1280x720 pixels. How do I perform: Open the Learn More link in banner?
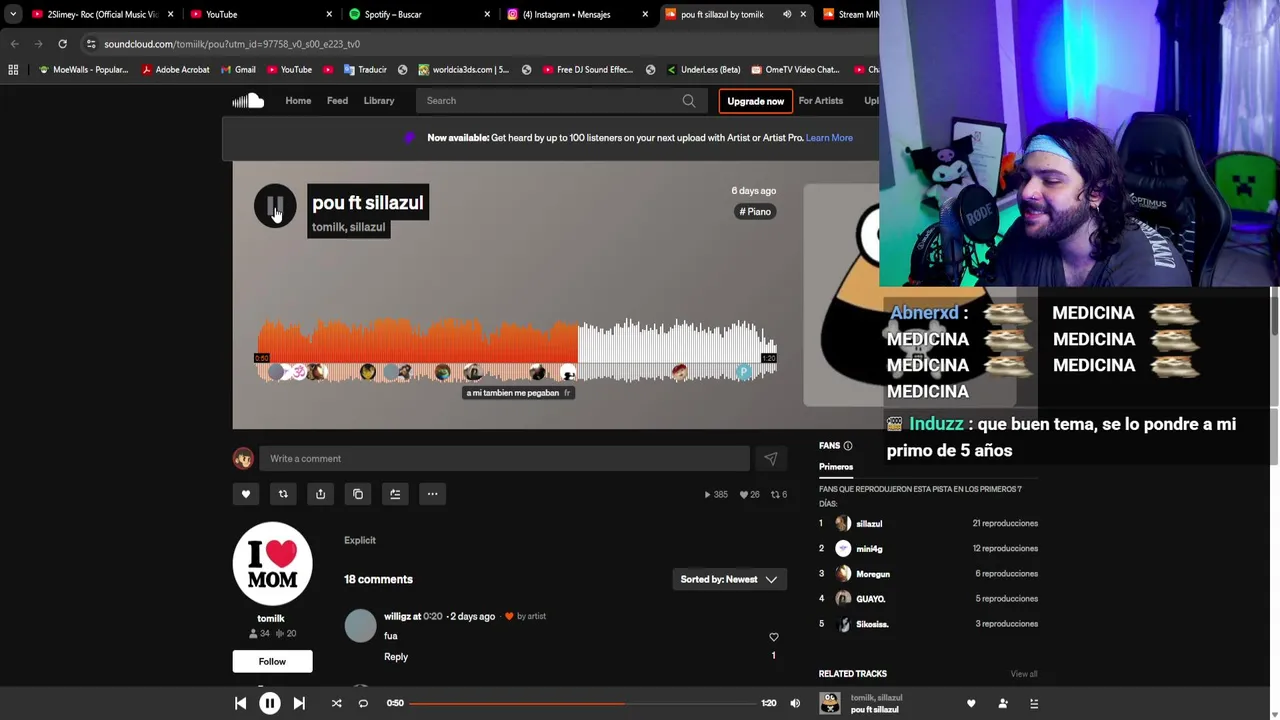coord(829,138)
